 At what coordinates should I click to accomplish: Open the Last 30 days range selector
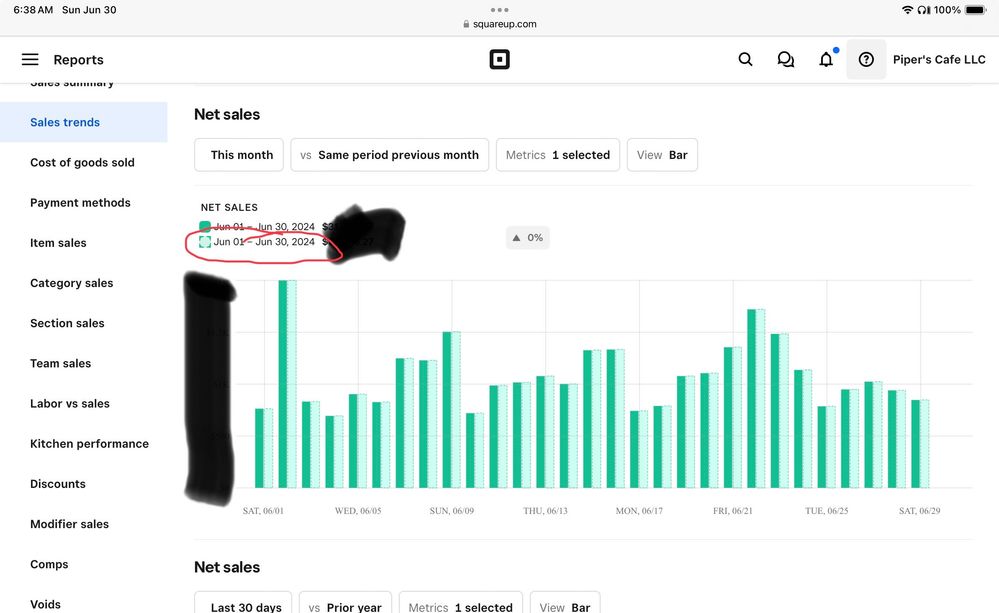pyautogui.click(x=245, y=606)
